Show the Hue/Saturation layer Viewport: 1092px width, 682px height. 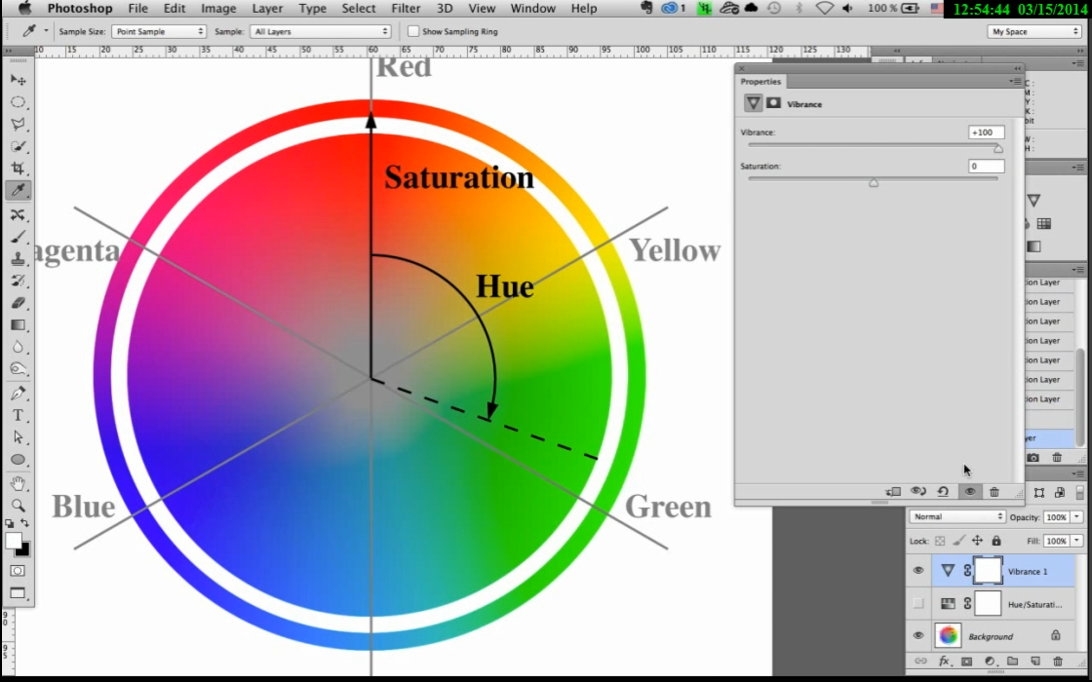918,603
